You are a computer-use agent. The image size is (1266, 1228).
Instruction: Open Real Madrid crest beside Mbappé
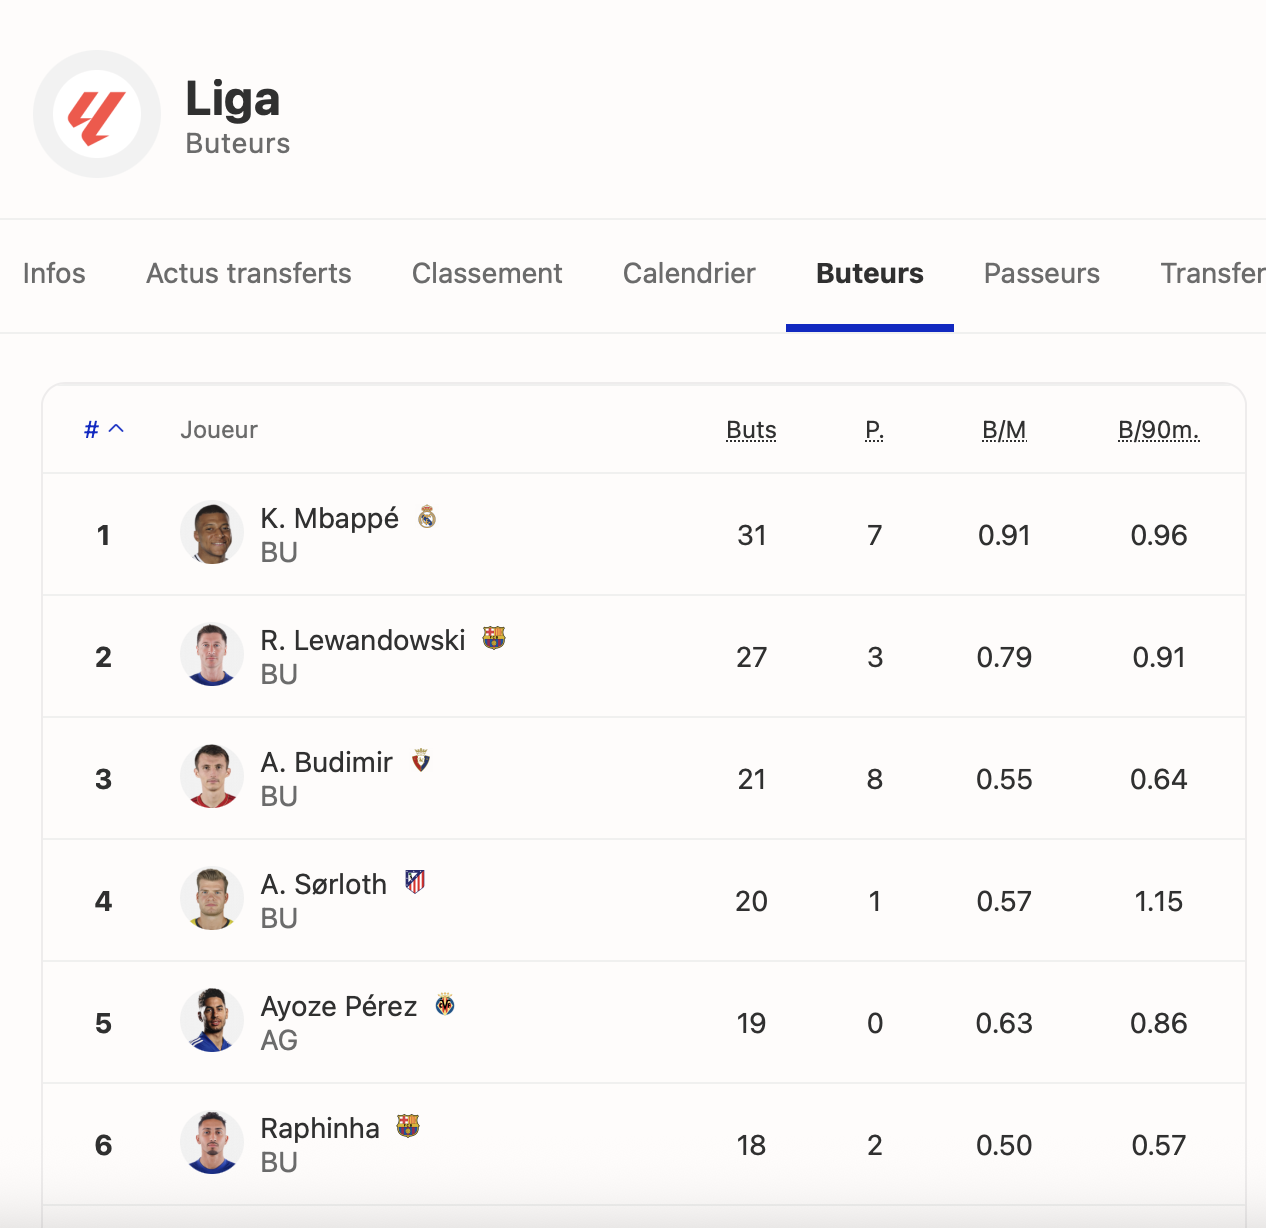427,517
